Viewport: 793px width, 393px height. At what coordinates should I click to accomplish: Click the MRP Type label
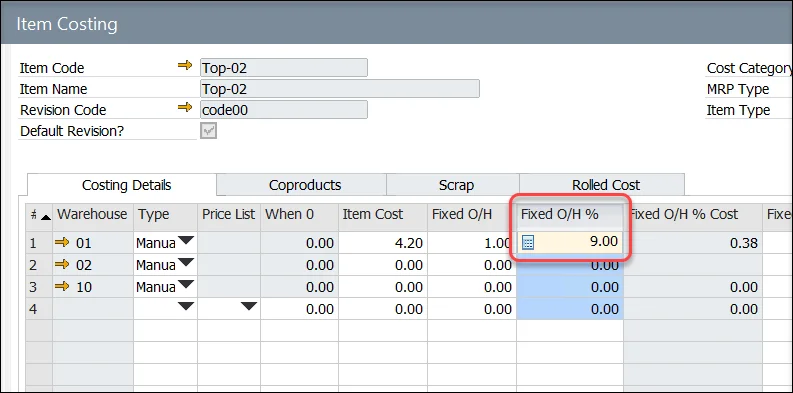[x=738, y=90]
